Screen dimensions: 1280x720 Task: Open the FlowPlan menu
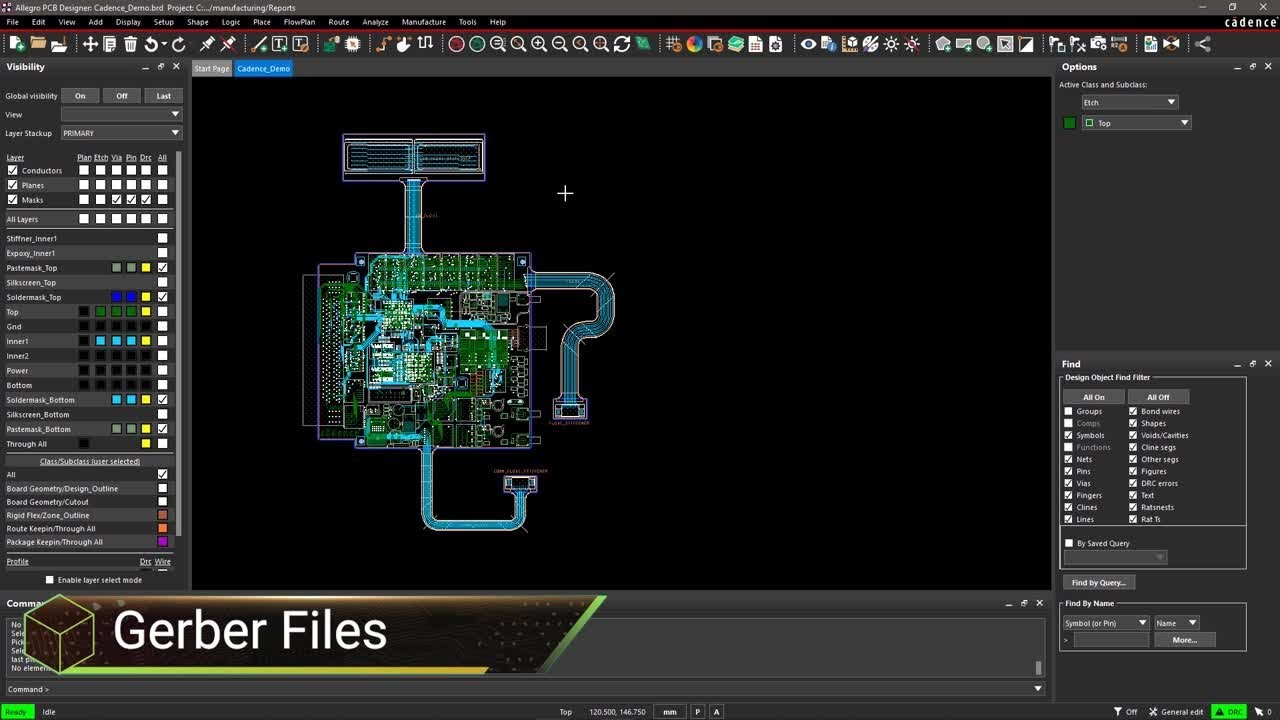pyautogui.click(x=299, y=22)
